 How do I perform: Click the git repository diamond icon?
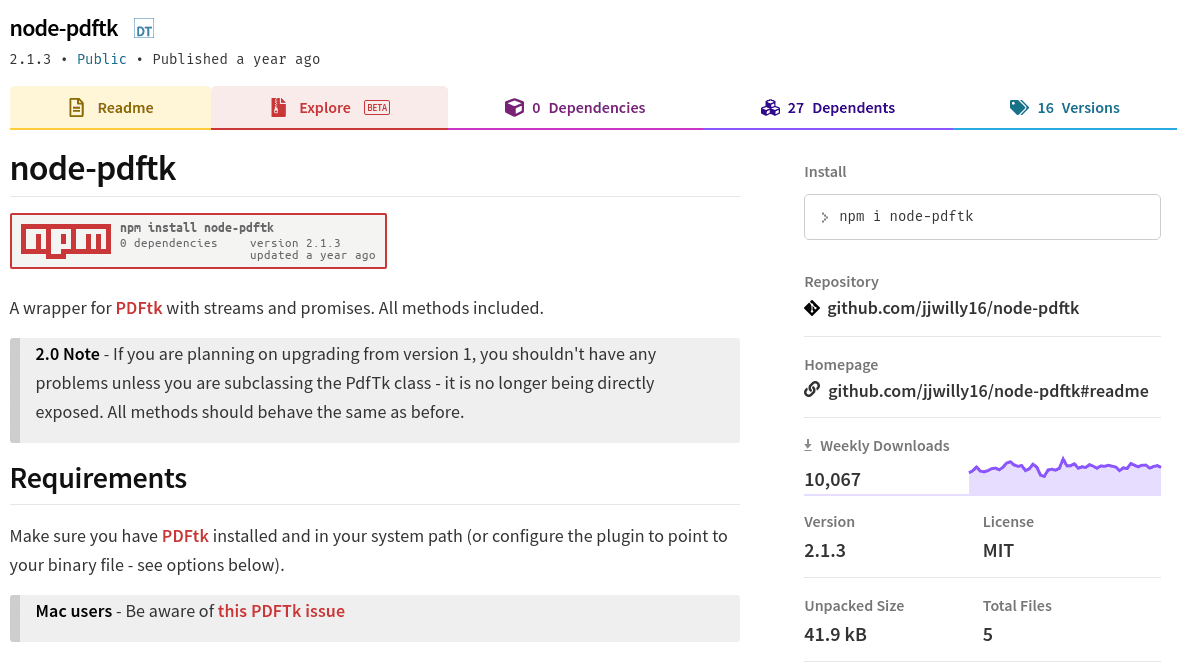point(812,308)
